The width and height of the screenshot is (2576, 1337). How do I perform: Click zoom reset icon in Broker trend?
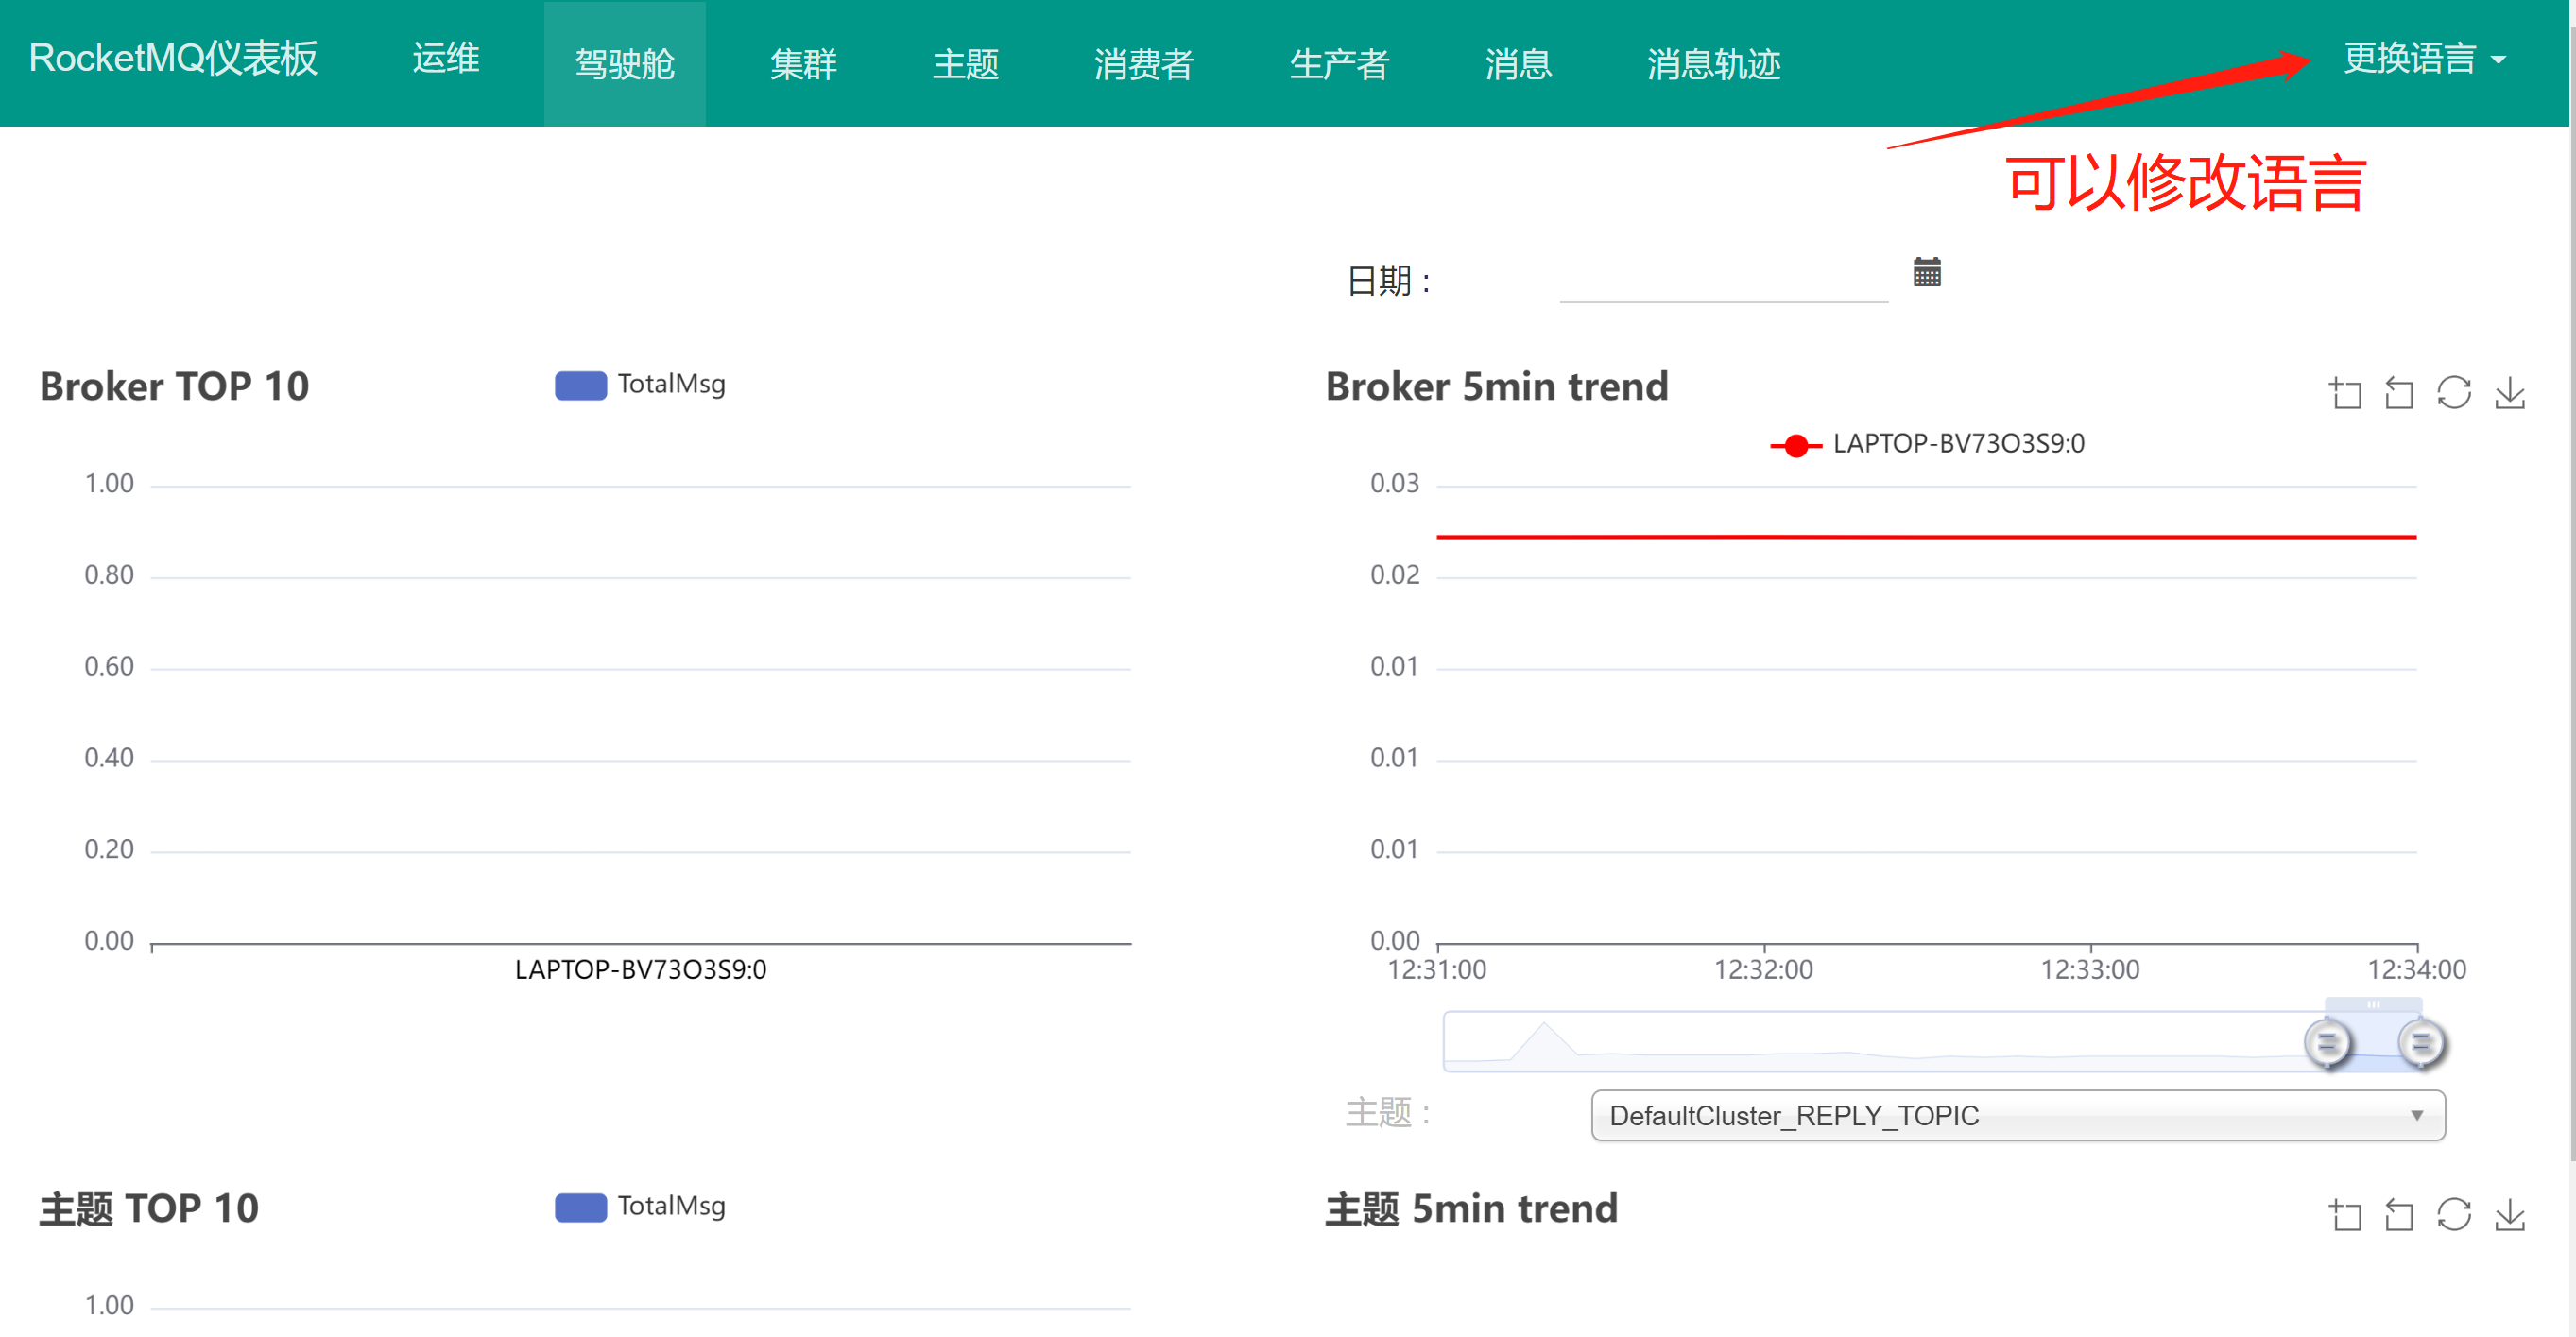2398,392
